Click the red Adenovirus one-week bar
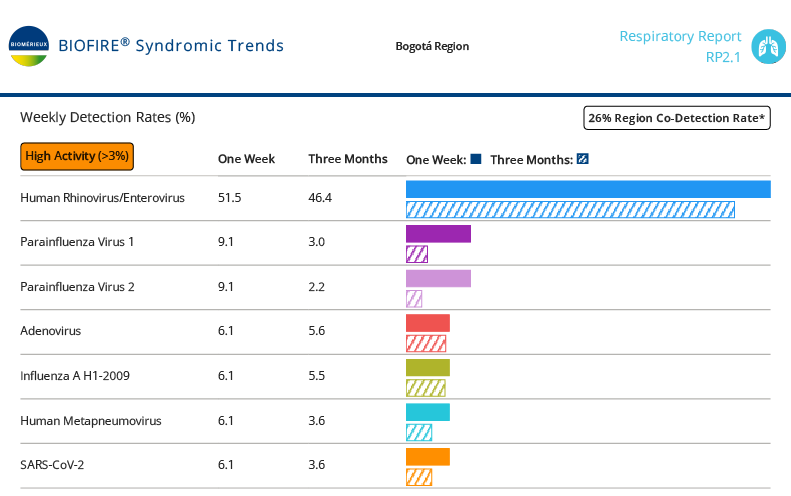The image size is (791, 496). [428, 323]
